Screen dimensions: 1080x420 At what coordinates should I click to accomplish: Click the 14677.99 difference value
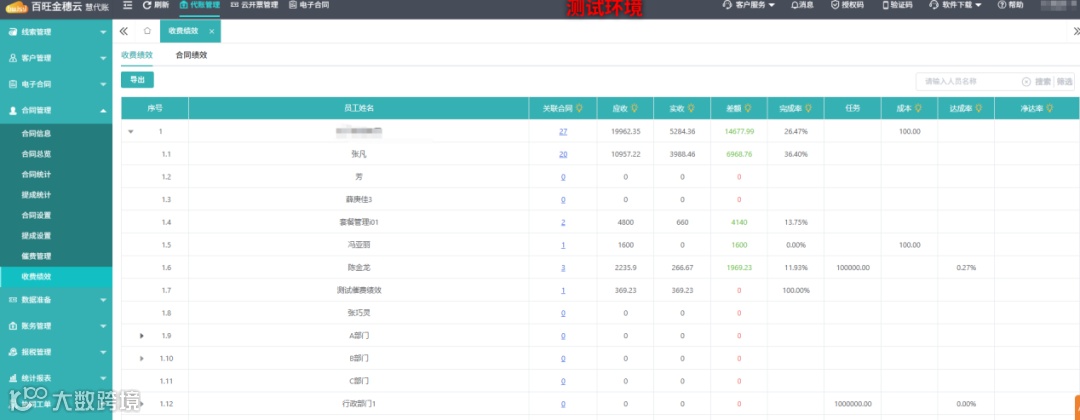point(739,132)
